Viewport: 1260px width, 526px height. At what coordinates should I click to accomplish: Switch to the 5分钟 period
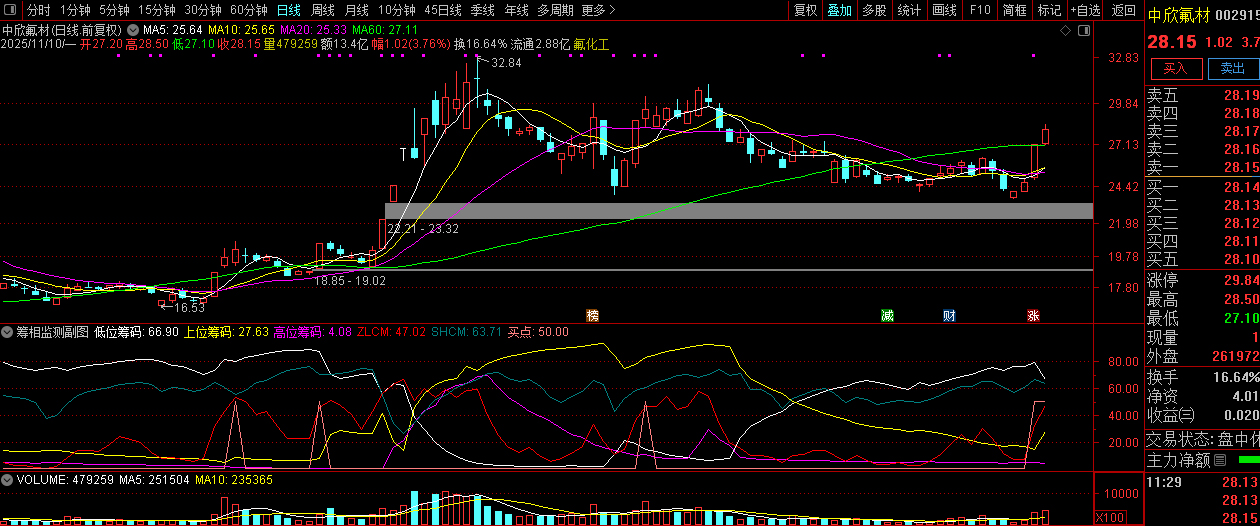click(x=114, y=10)
